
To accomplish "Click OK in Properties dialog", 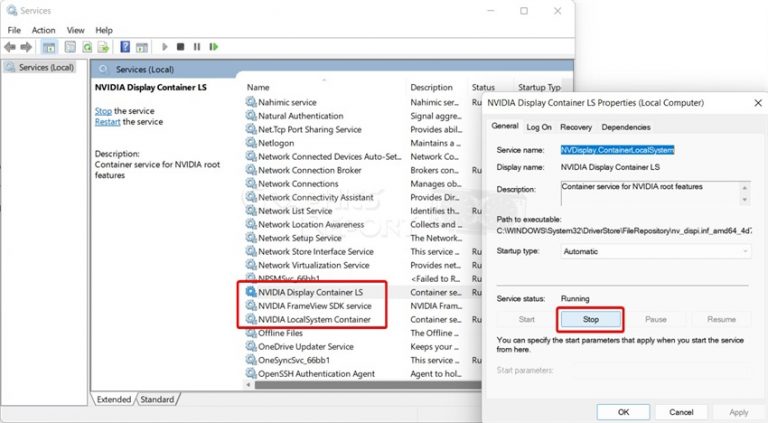I will [623, 412].
